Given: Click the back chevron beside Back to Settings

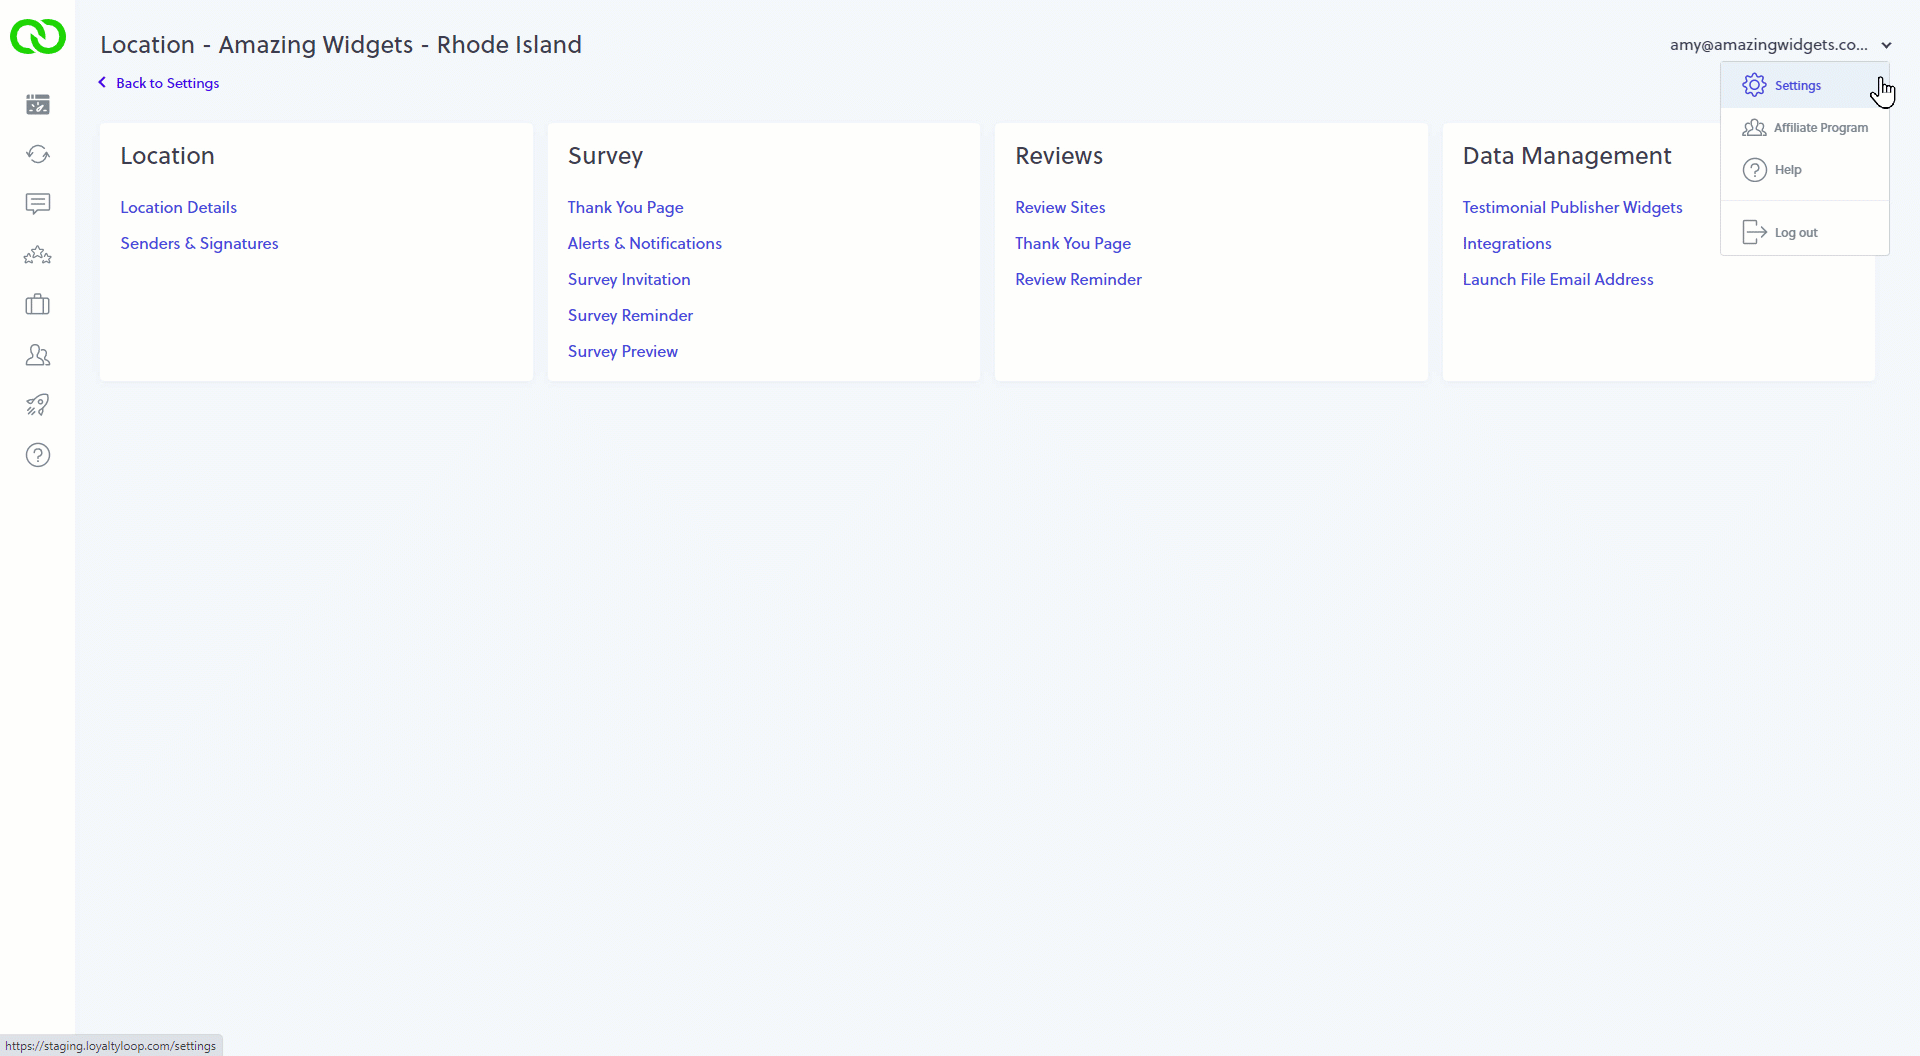Looking at the screenshot, I should (x=102, y=83).
